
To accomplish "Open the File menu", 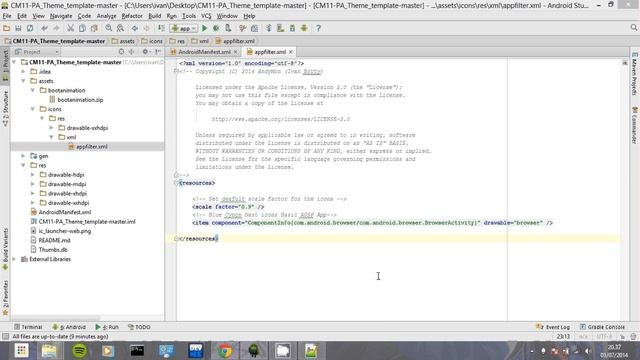I will [7, 16].
